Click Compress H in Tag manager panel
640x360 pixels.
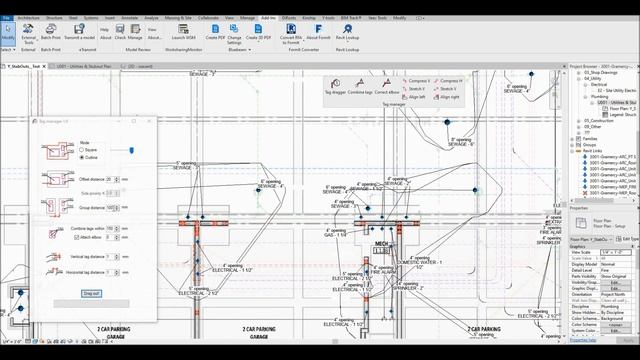448,81
